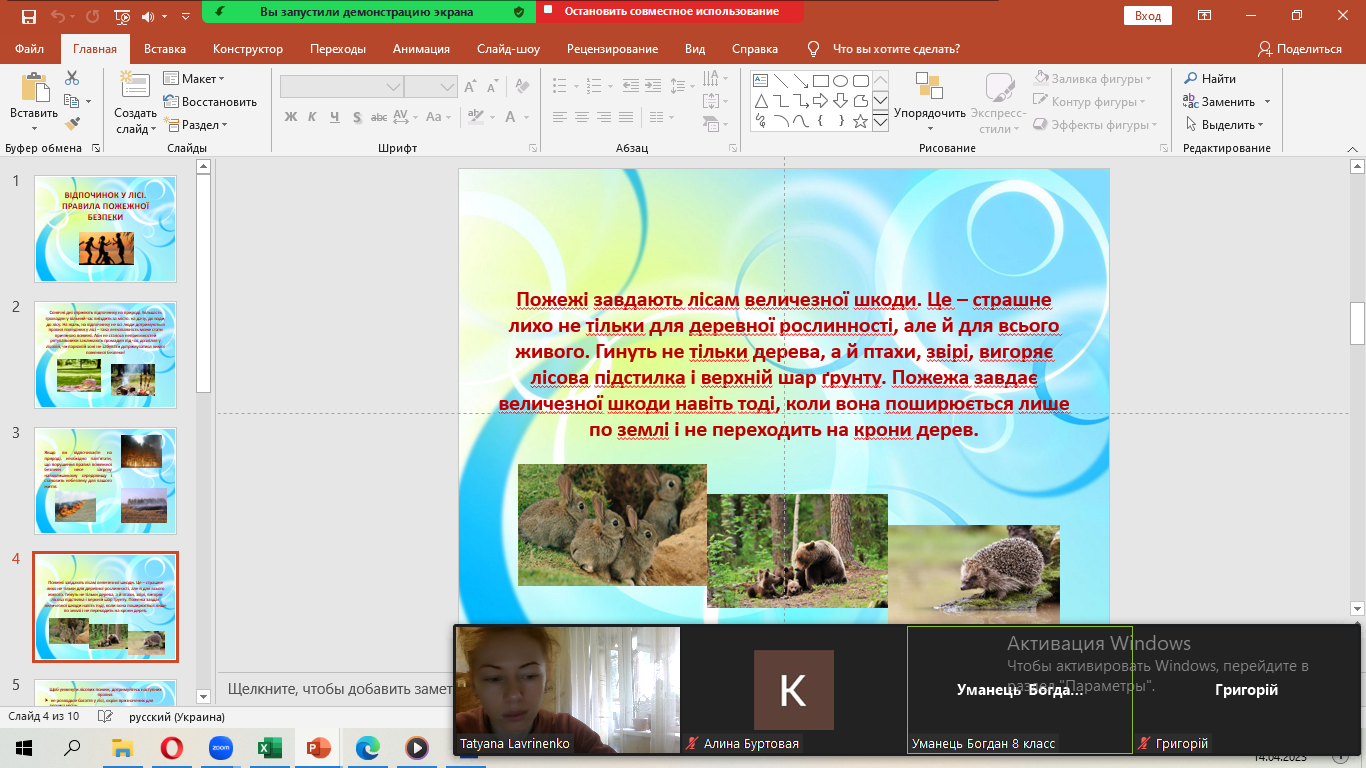Click the Найти search icon
Image resolution: width=1366 pixels, height=768 pixels.
pos(1191,78)
